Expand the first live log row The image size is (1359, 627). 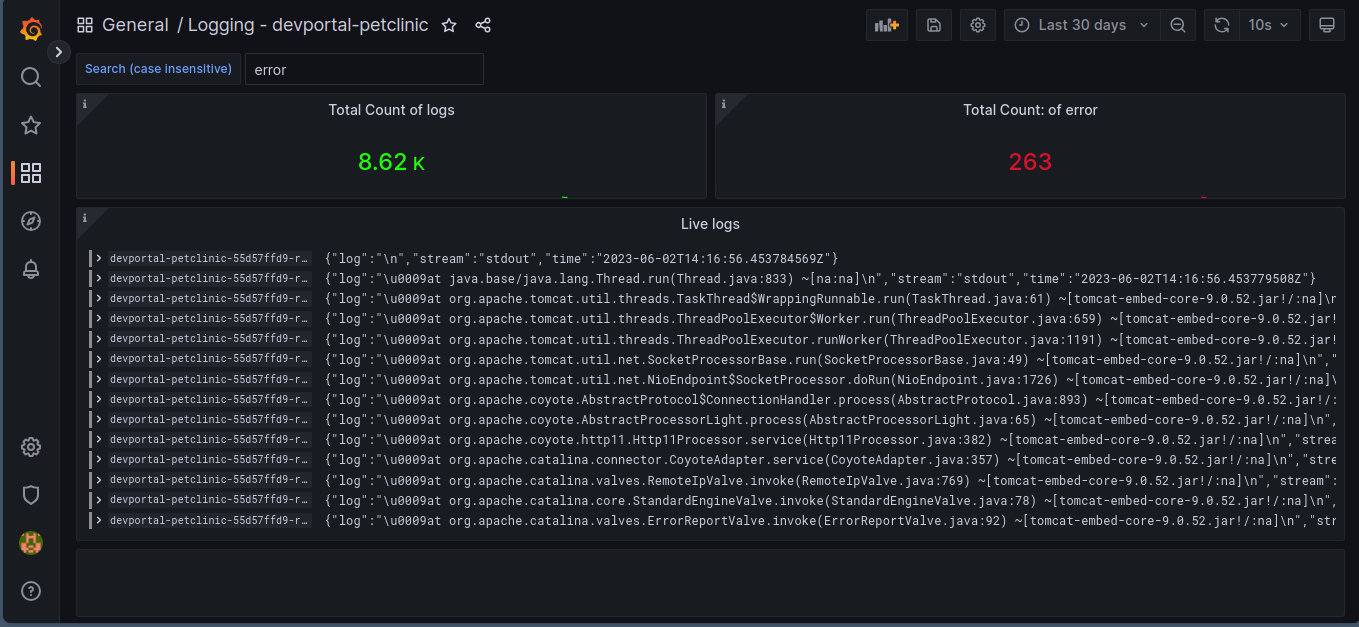coord(99,258)
